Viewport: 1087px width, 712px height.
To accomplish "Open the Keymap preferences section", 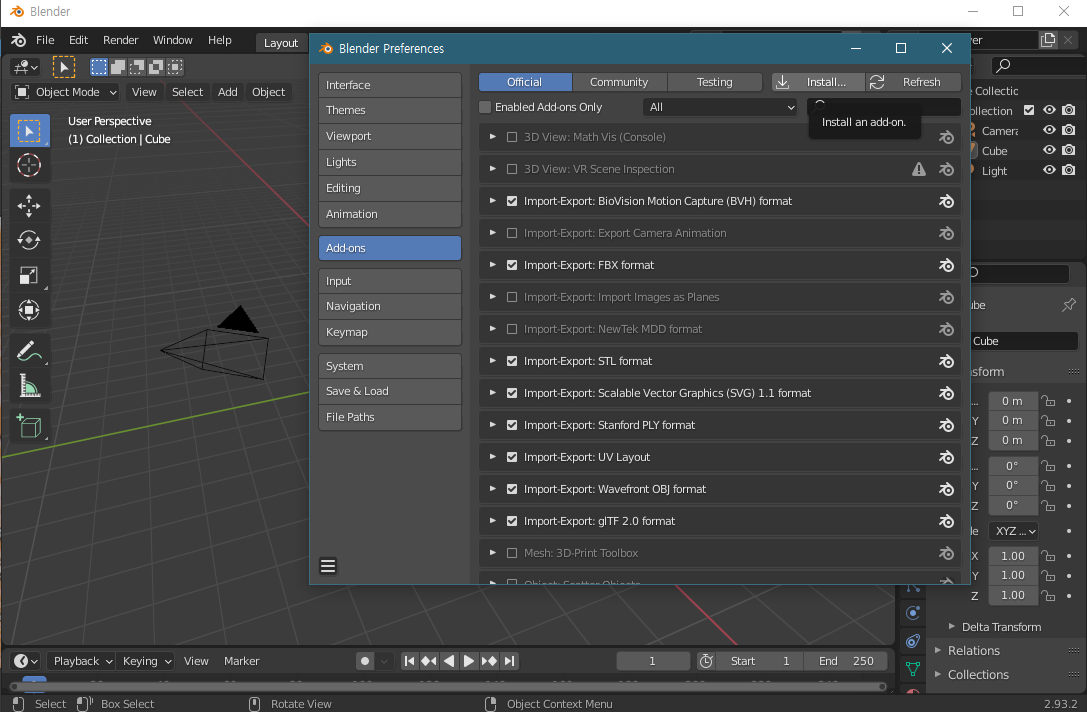I will pos(390,333).
